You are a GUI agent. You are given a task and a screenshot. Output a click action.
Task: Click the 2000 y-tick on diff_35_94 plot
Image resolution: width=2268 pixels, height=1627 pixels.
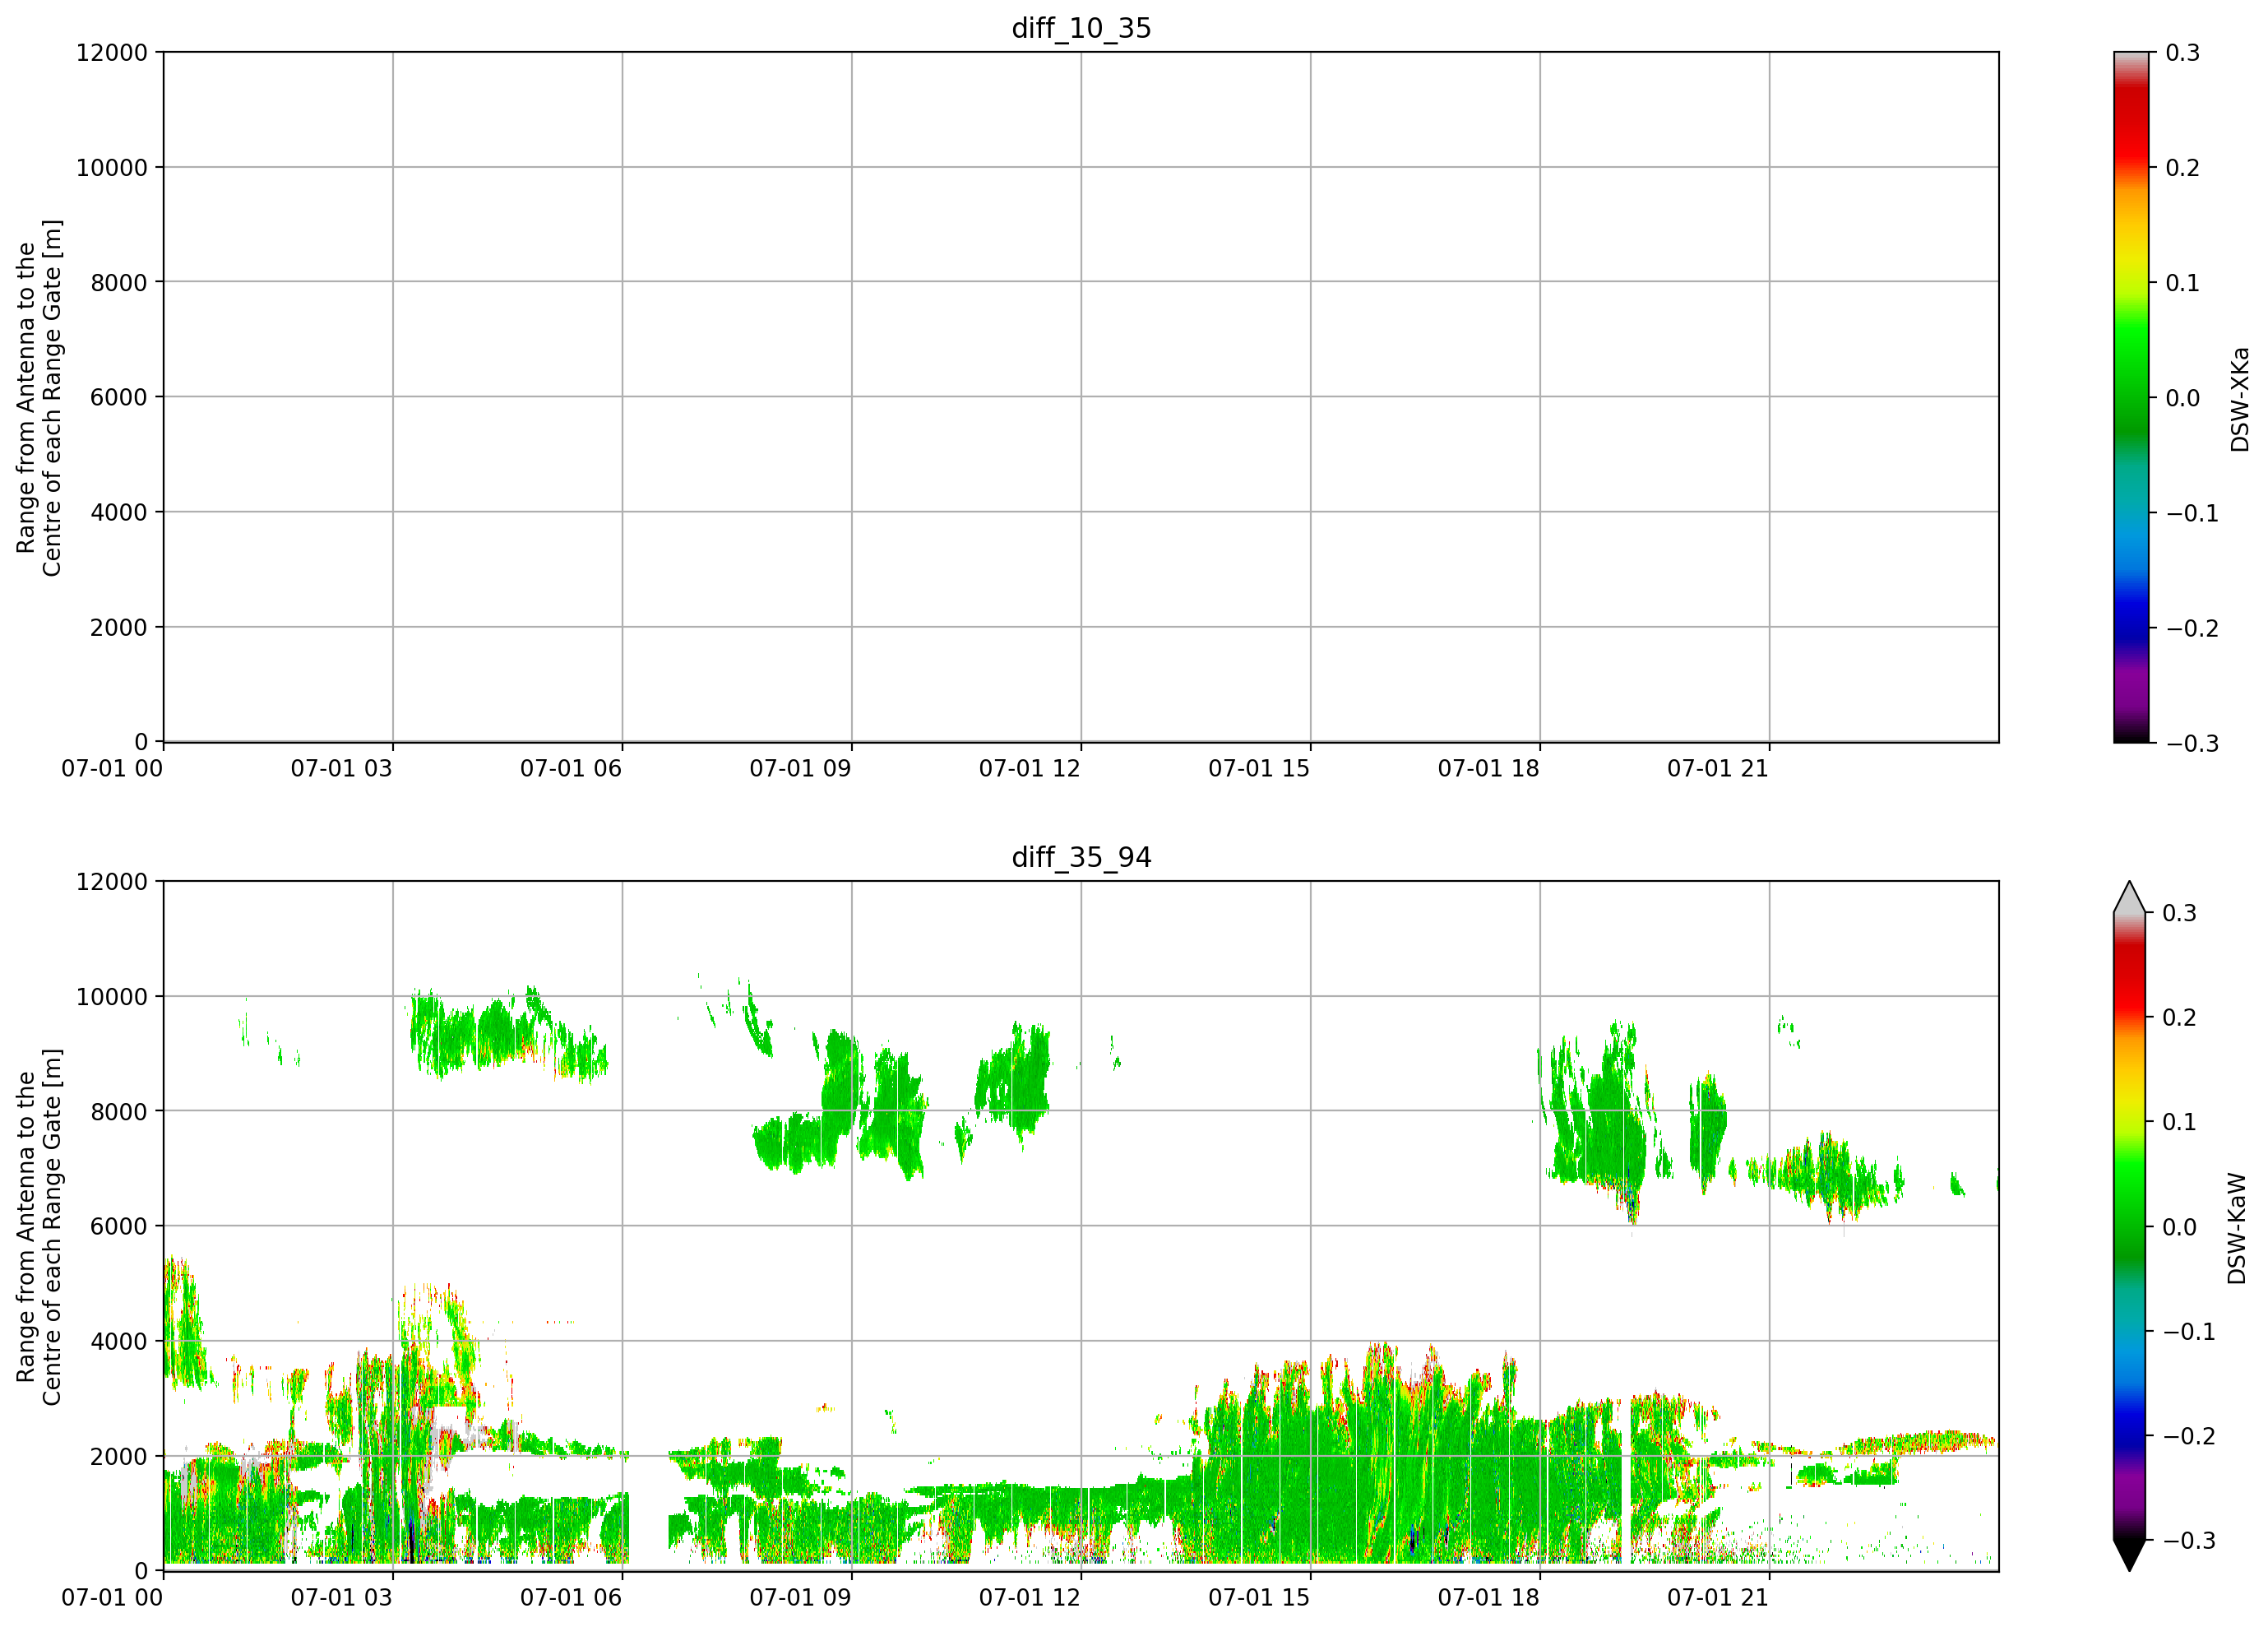tap(119, 1457)
